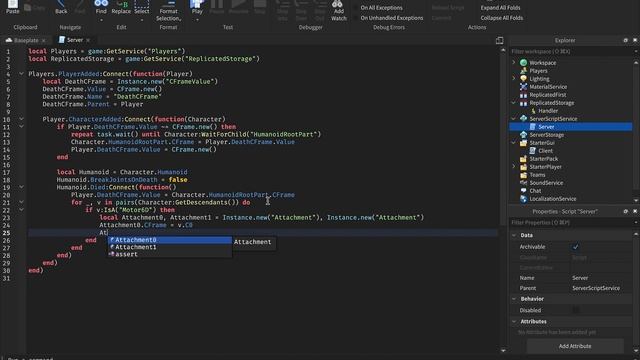This screenshot has width=640, height=360.
Task: Click the ServerStorage icon
Action: (524, 135)
